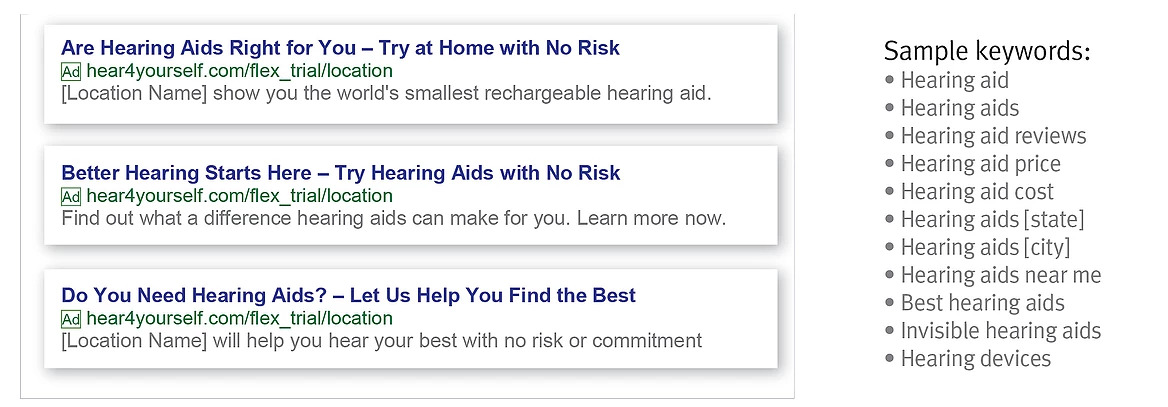The width and height of the screenshot is (1168, 407).
Task: Click the 'Sample keywords:' heading
Action: pos(987,51)
